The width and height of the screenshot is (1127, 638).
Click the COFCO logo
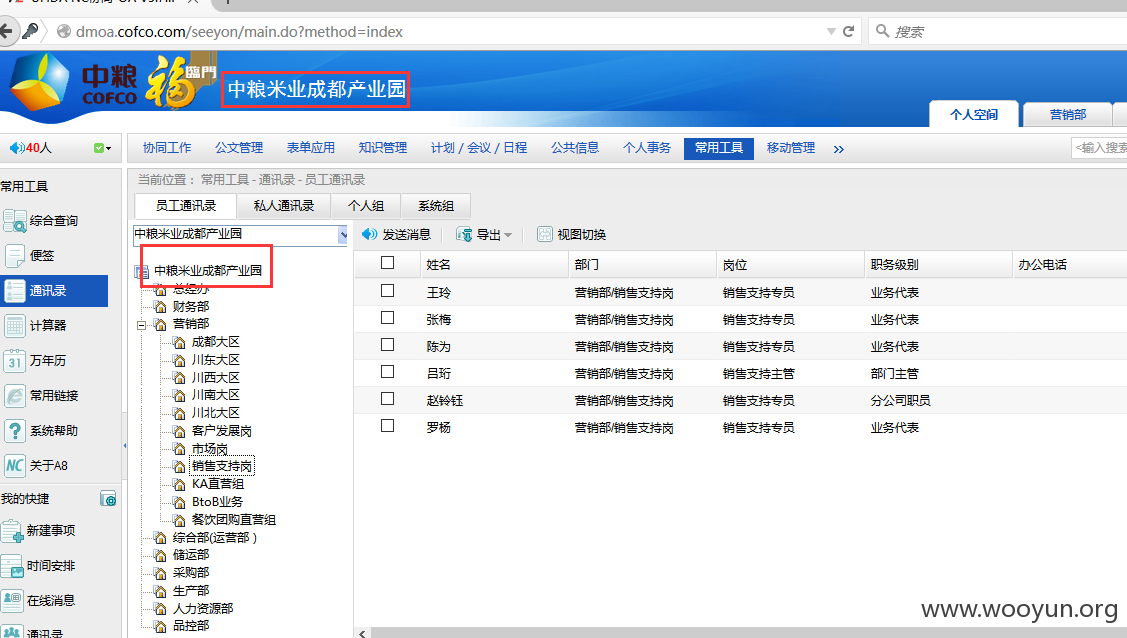[x=73, y=83]
